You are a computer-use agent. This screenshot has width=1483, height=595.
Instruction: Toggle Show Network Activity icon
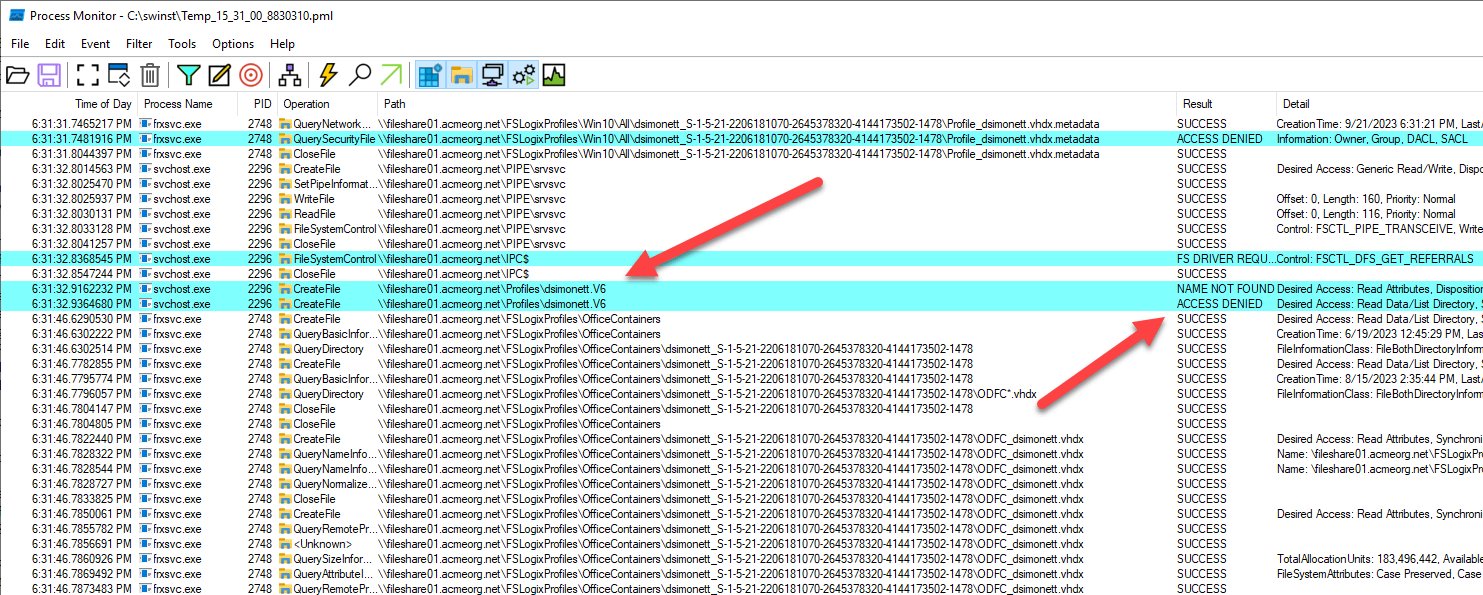[x=492, y=74]
